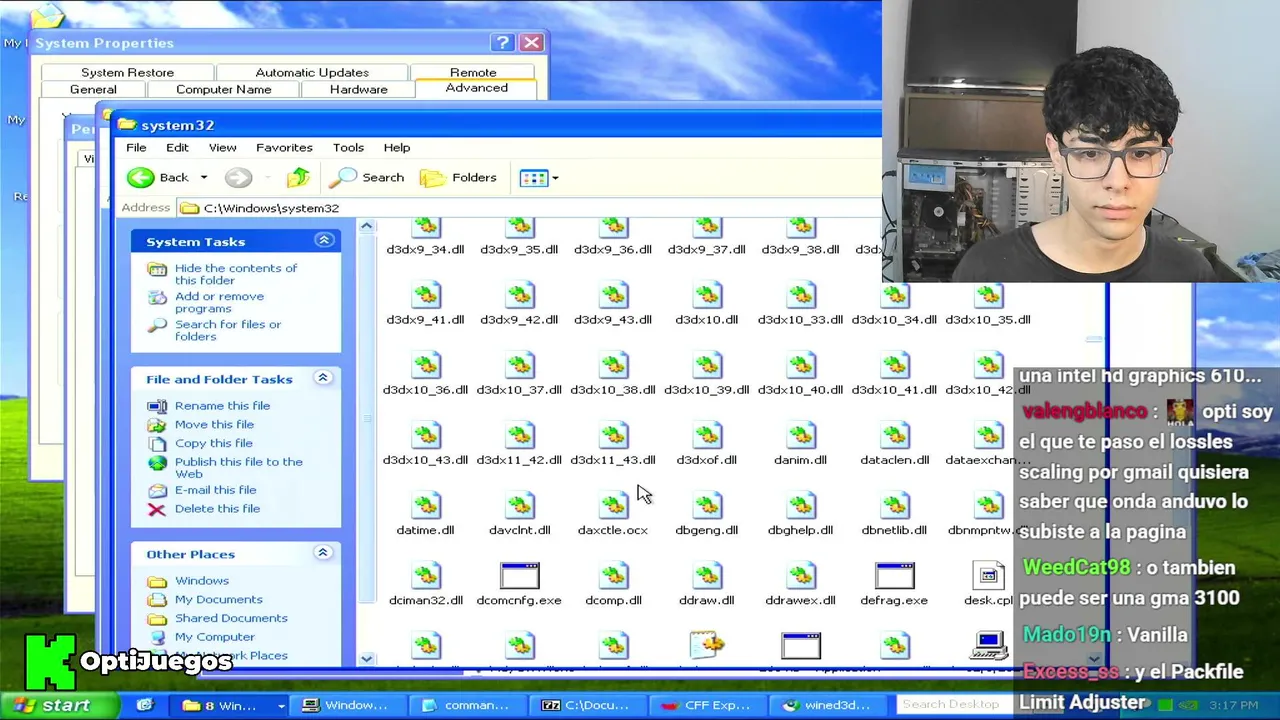
Task: Open Add or remove programs link
Action: tap(219, 302)
